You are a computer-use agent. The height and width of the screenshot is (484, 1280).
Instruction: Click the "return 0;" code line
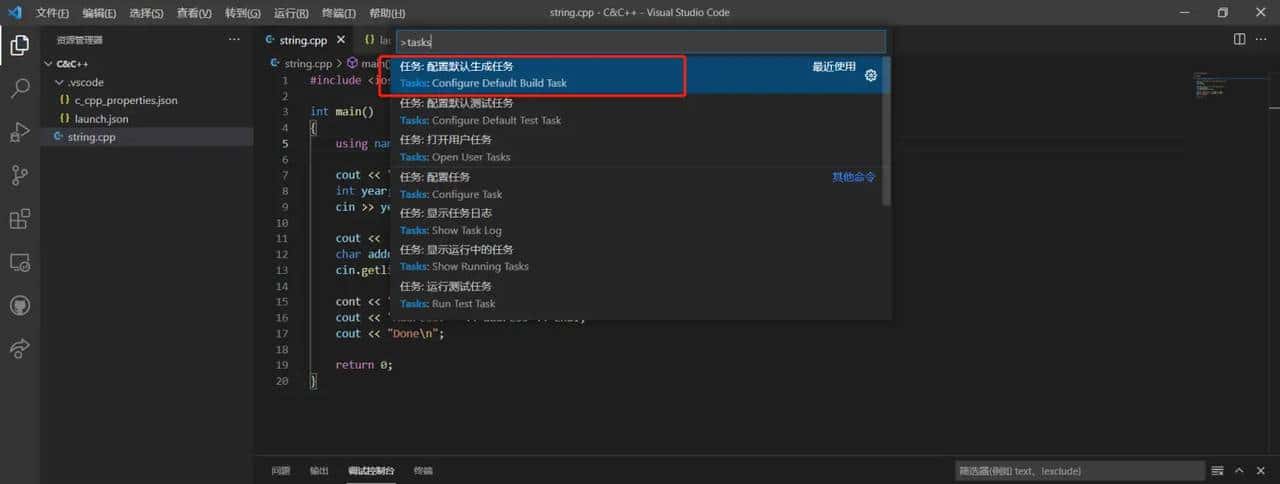(364, 365)
